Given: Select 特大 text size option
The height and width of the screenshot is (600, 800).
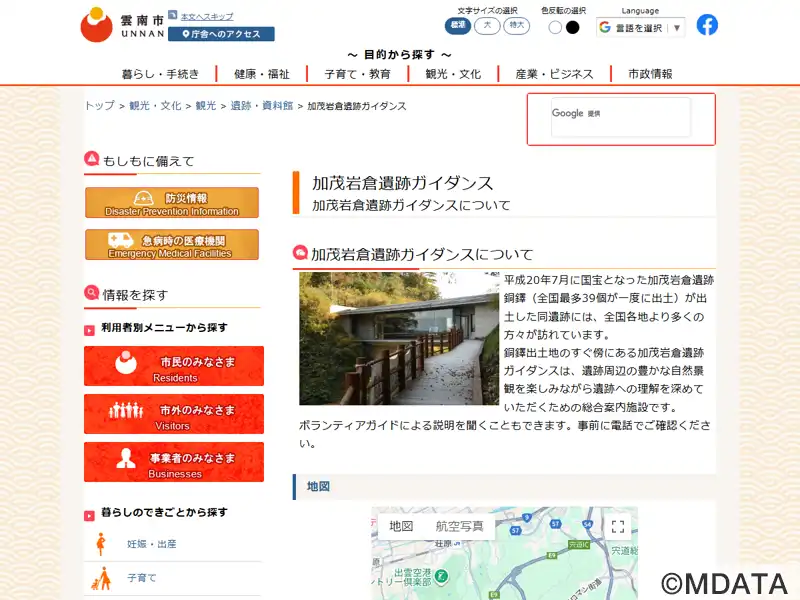Looking at the screenshot, I should tap(516, 26).
